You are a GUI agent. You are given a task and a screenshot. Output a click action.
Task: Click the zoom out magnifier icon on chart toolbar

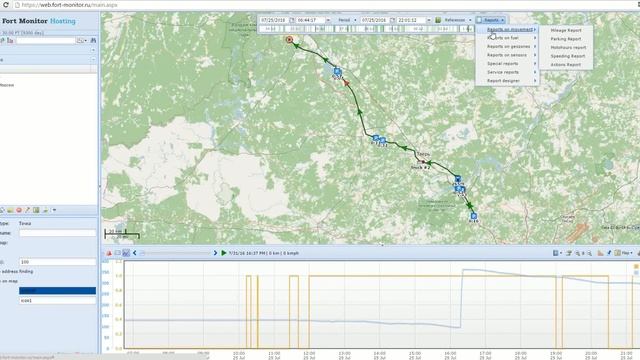tap(589, 253)
